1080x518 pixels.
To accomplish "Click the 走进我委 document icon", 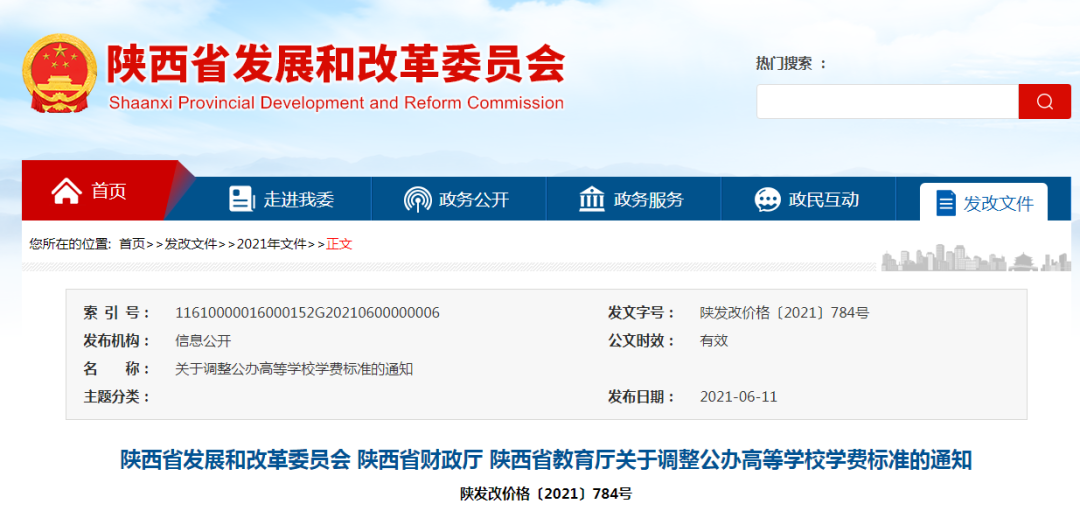I will 241,199.
